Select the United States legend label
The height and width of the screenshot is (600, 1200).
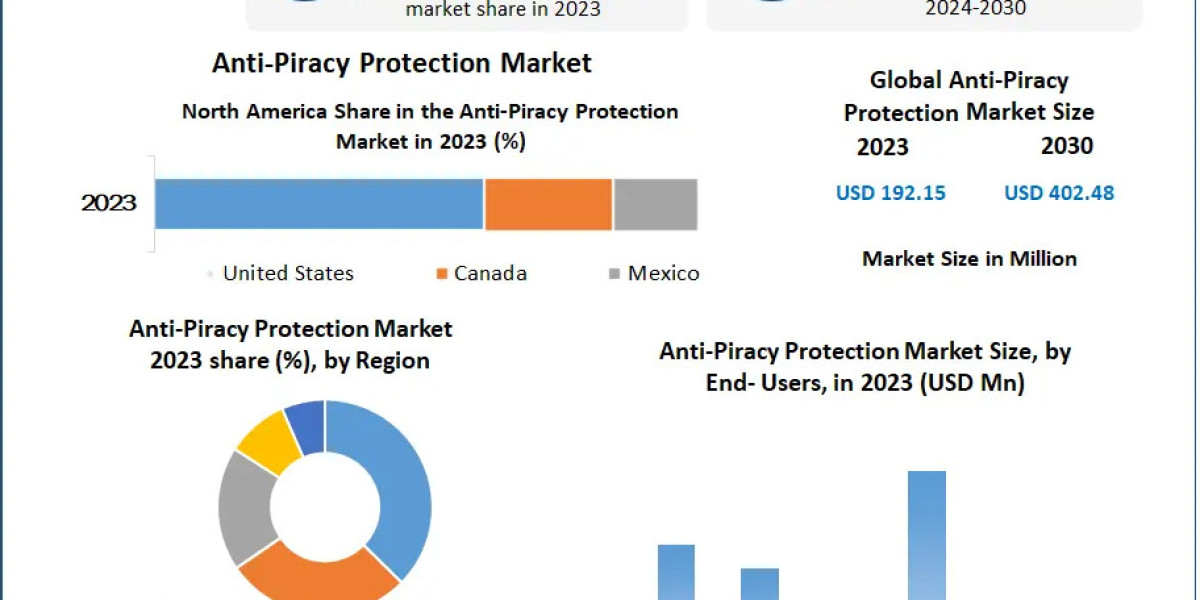(x=288, y=273)
